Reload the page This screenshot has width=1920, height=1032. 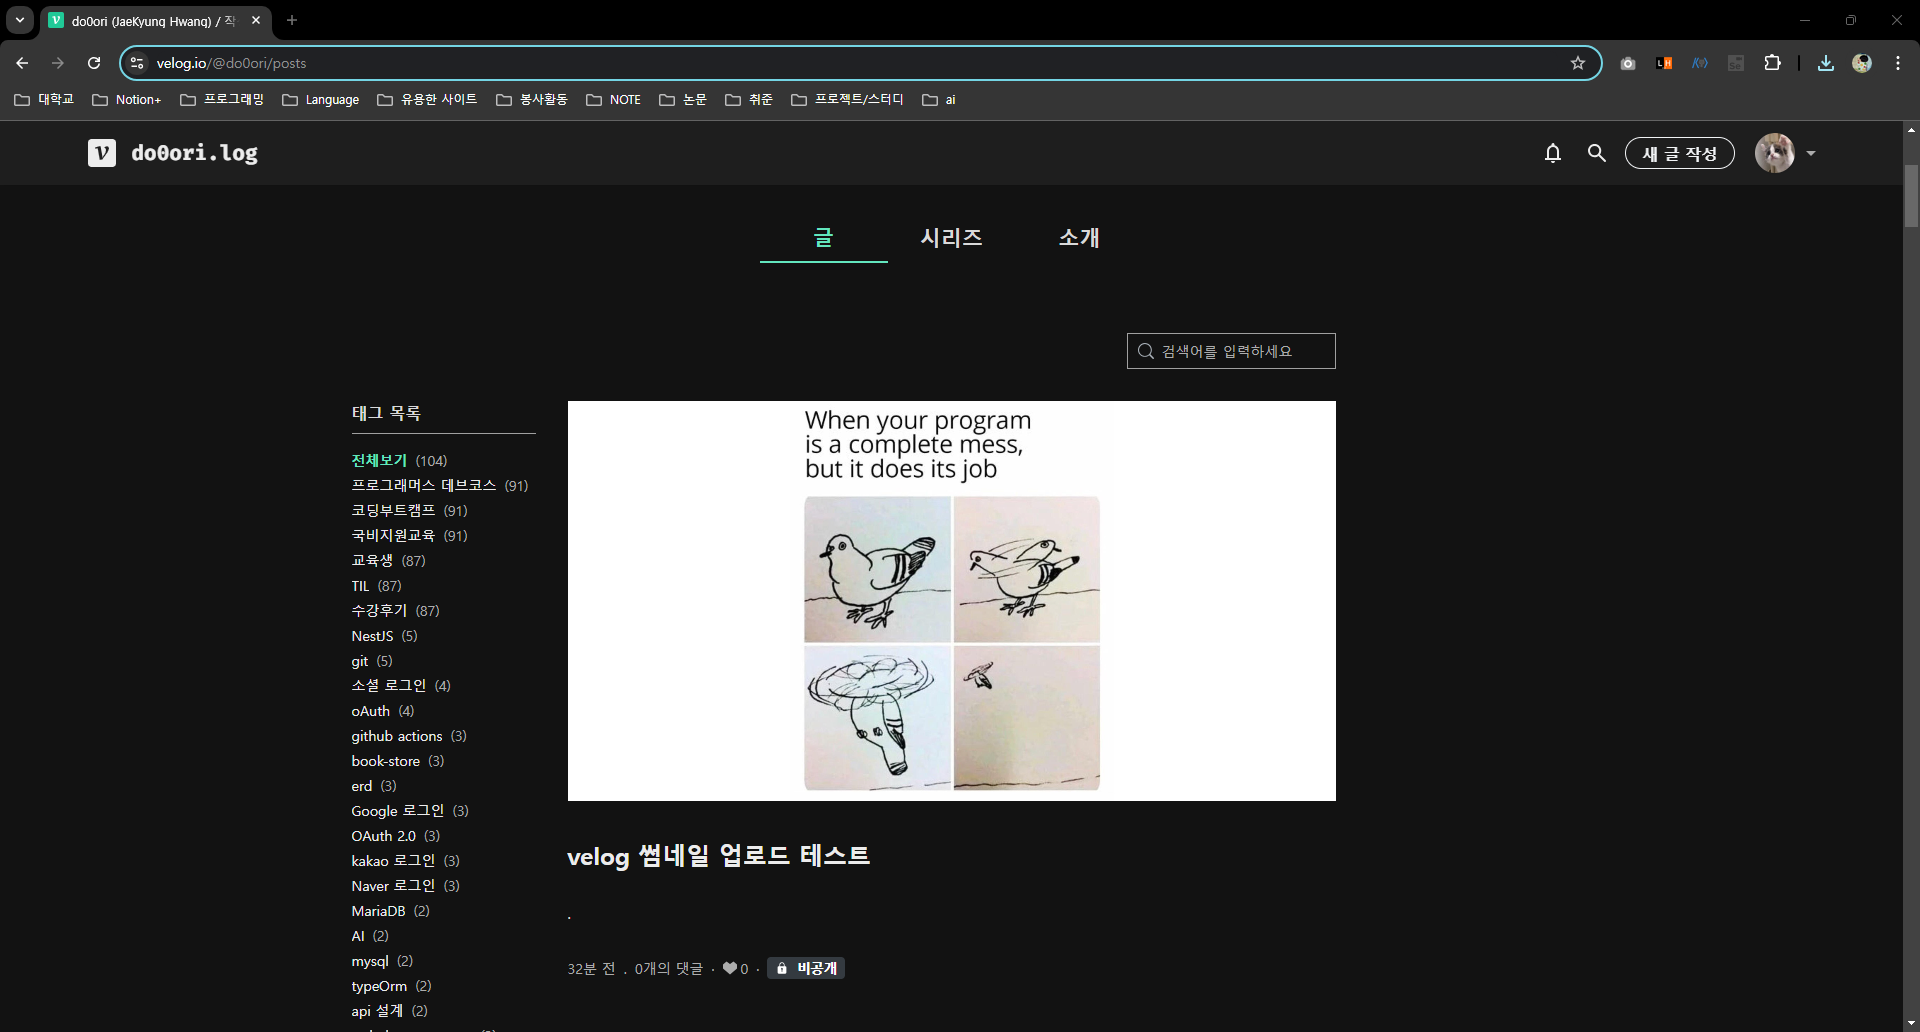[x=94, y=63]
